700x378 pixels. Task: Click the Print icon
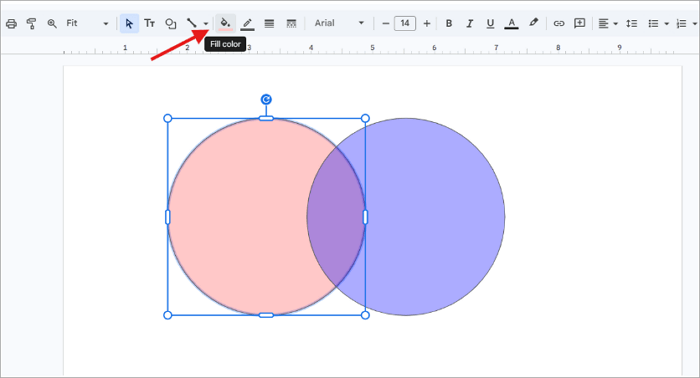pos(11,24)
